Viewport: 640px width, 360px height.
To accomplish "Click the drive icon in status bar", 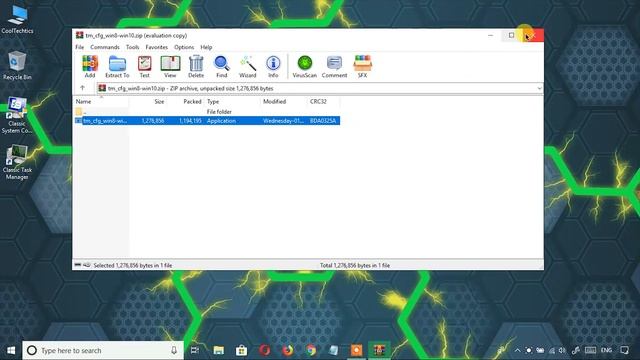I will coord(78,265).
